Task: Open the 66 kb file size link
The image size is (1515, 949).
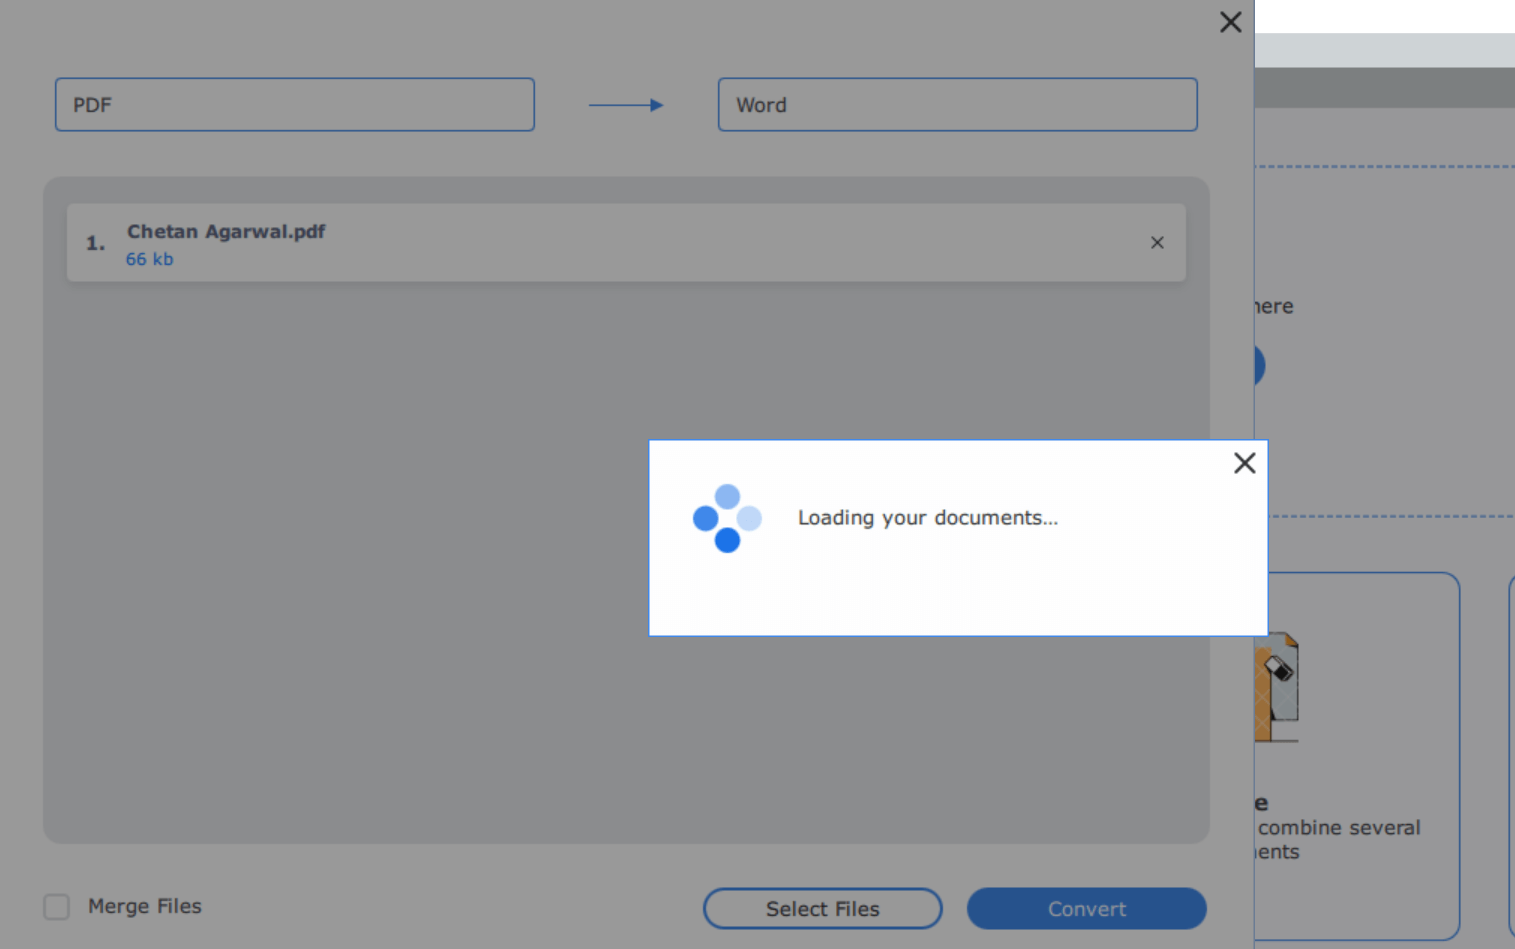Action: pos(149,259)
